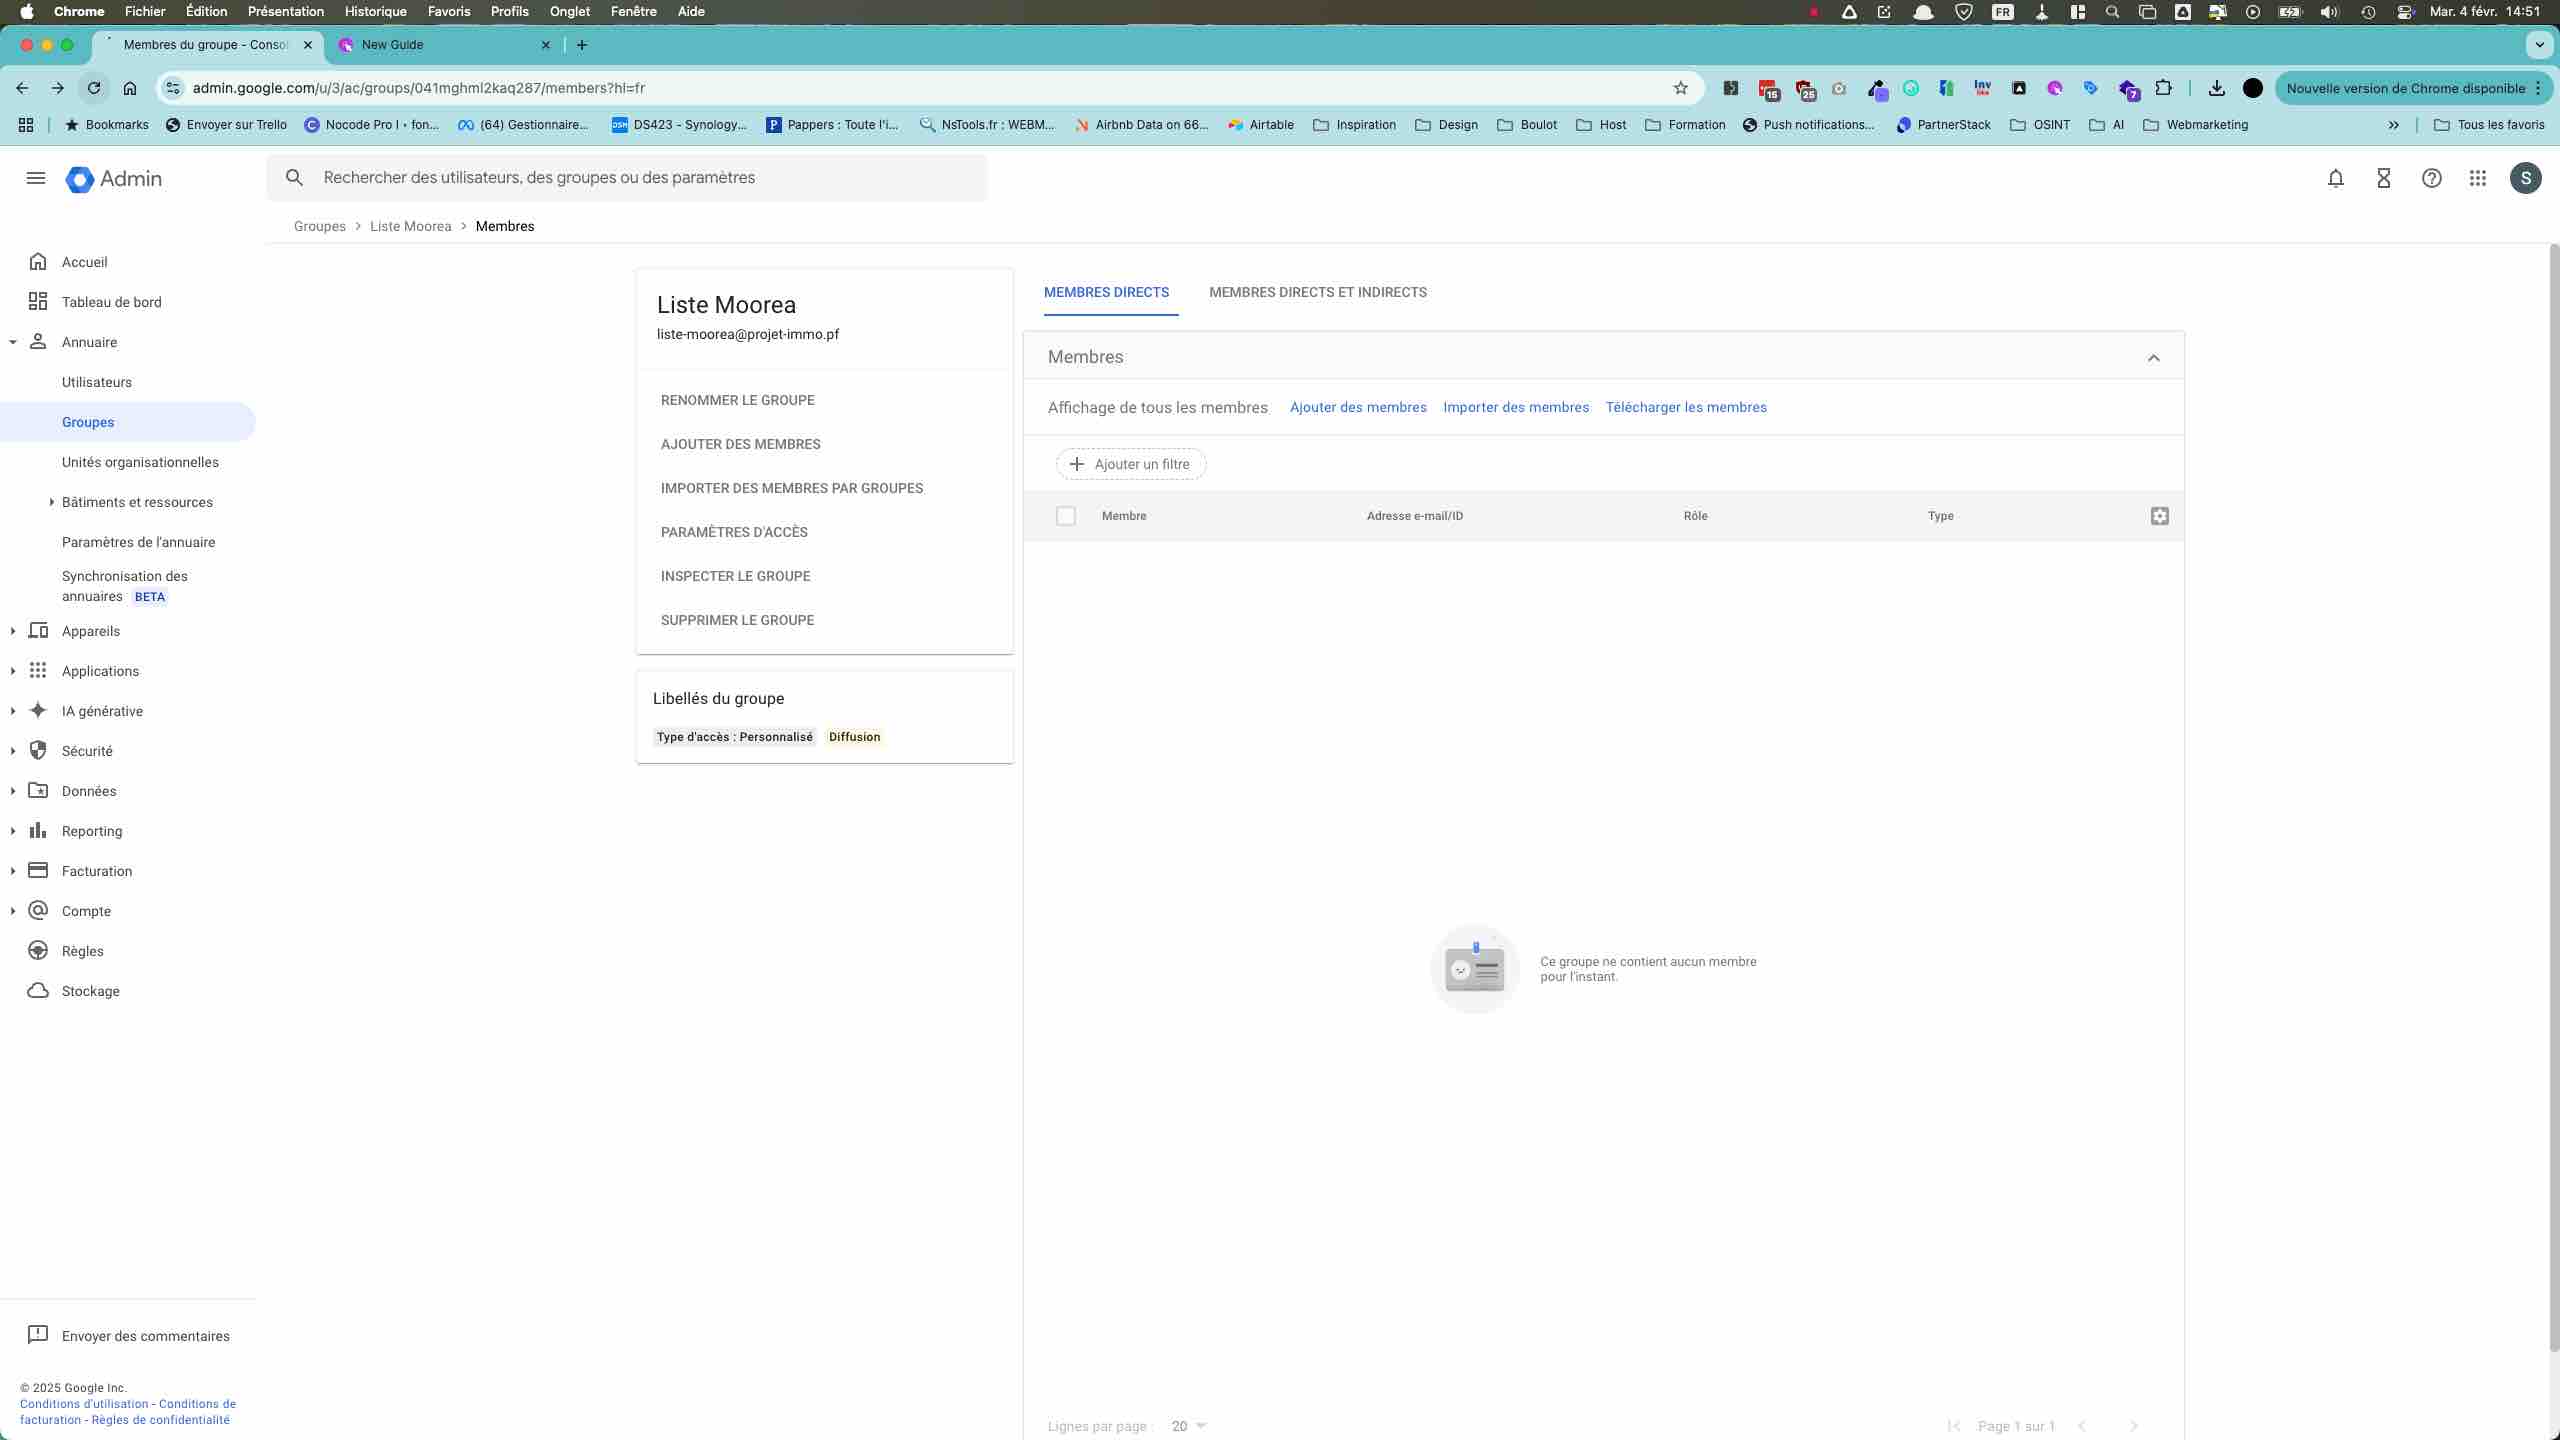This screenshot has height=1440, width=2560.
Task: Open the Lignes par page dropdown
Action: click(1189, 1426)
